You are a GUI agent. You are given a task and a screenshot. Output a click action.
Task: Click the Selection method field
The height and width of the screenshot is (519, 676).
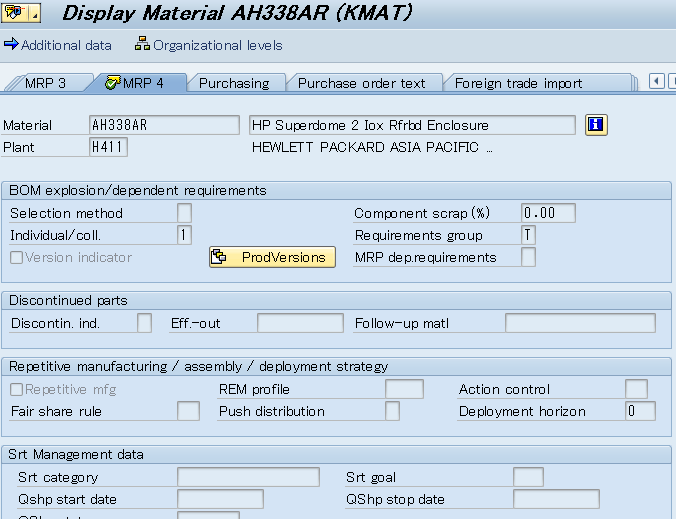(185, 213)
